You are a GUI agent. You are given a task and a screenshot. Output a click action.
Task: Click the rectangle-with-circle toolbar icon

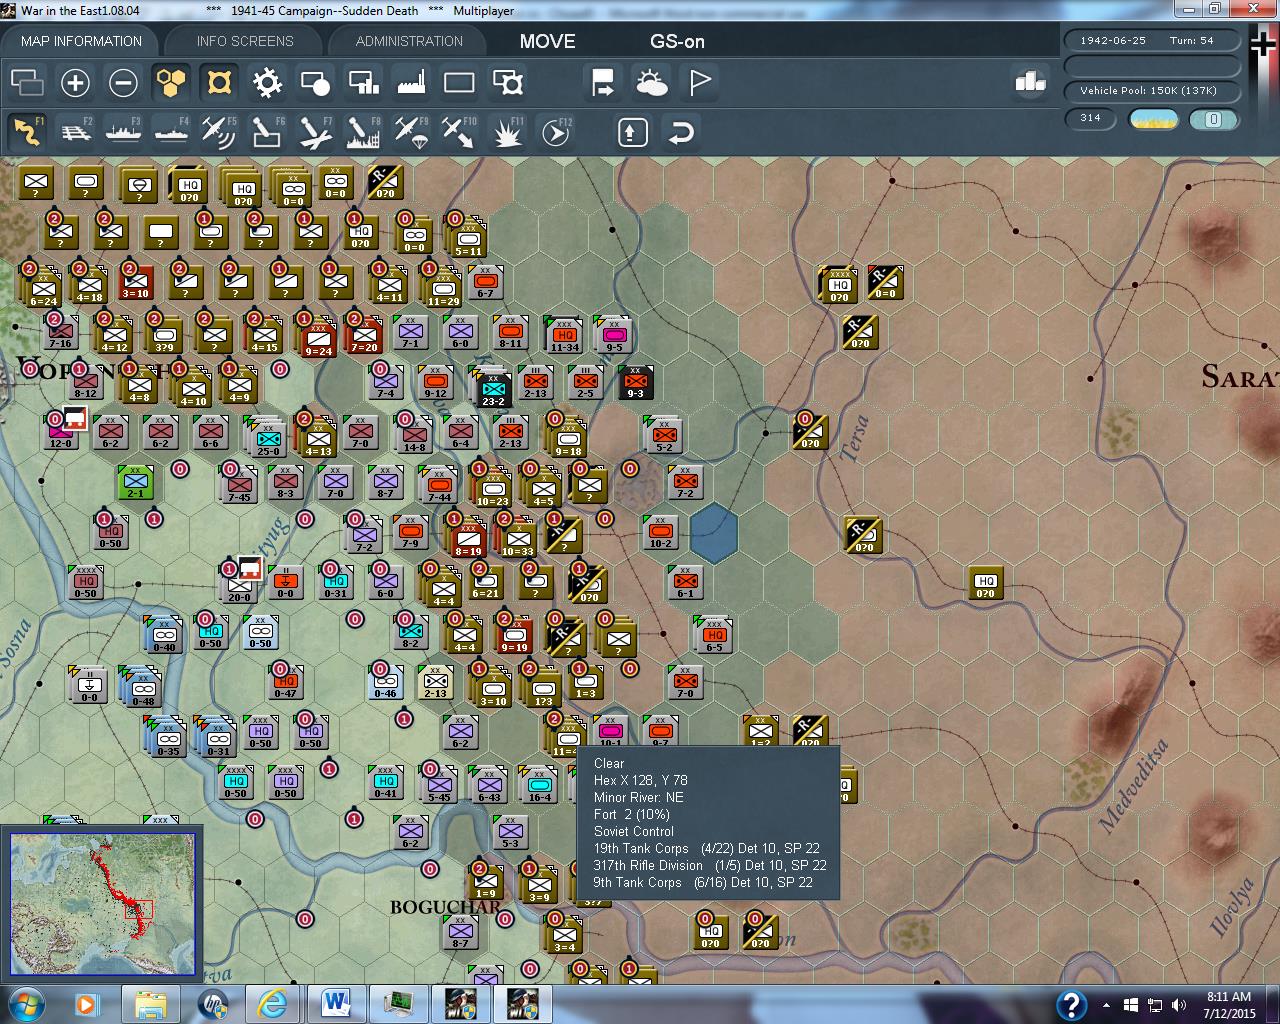tap(315, 82)
